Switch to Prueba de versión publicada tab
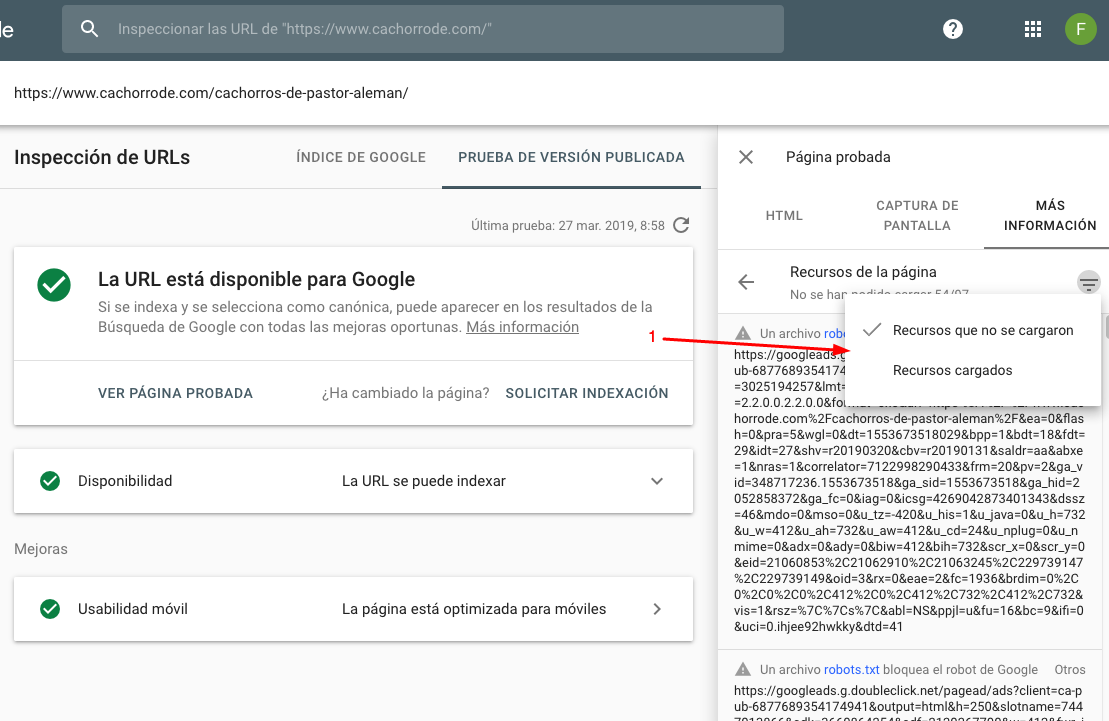The image size is (1109, 721). coord(571,157)
